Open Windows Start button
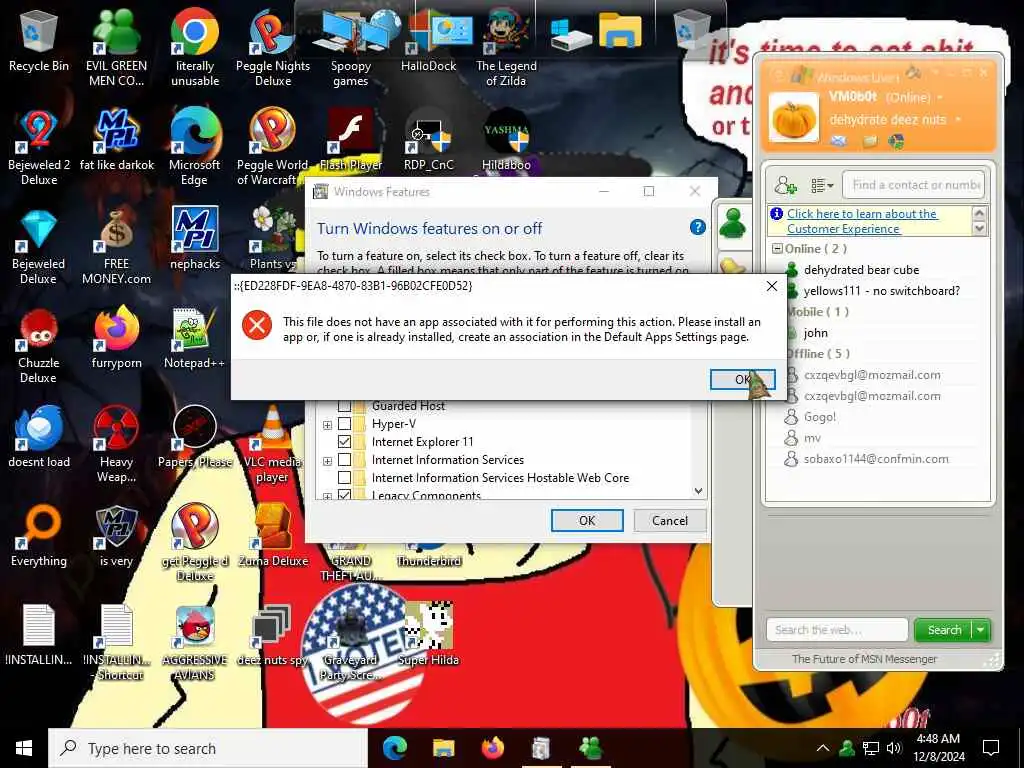The image size is (1024, 768). coord(24,748)
